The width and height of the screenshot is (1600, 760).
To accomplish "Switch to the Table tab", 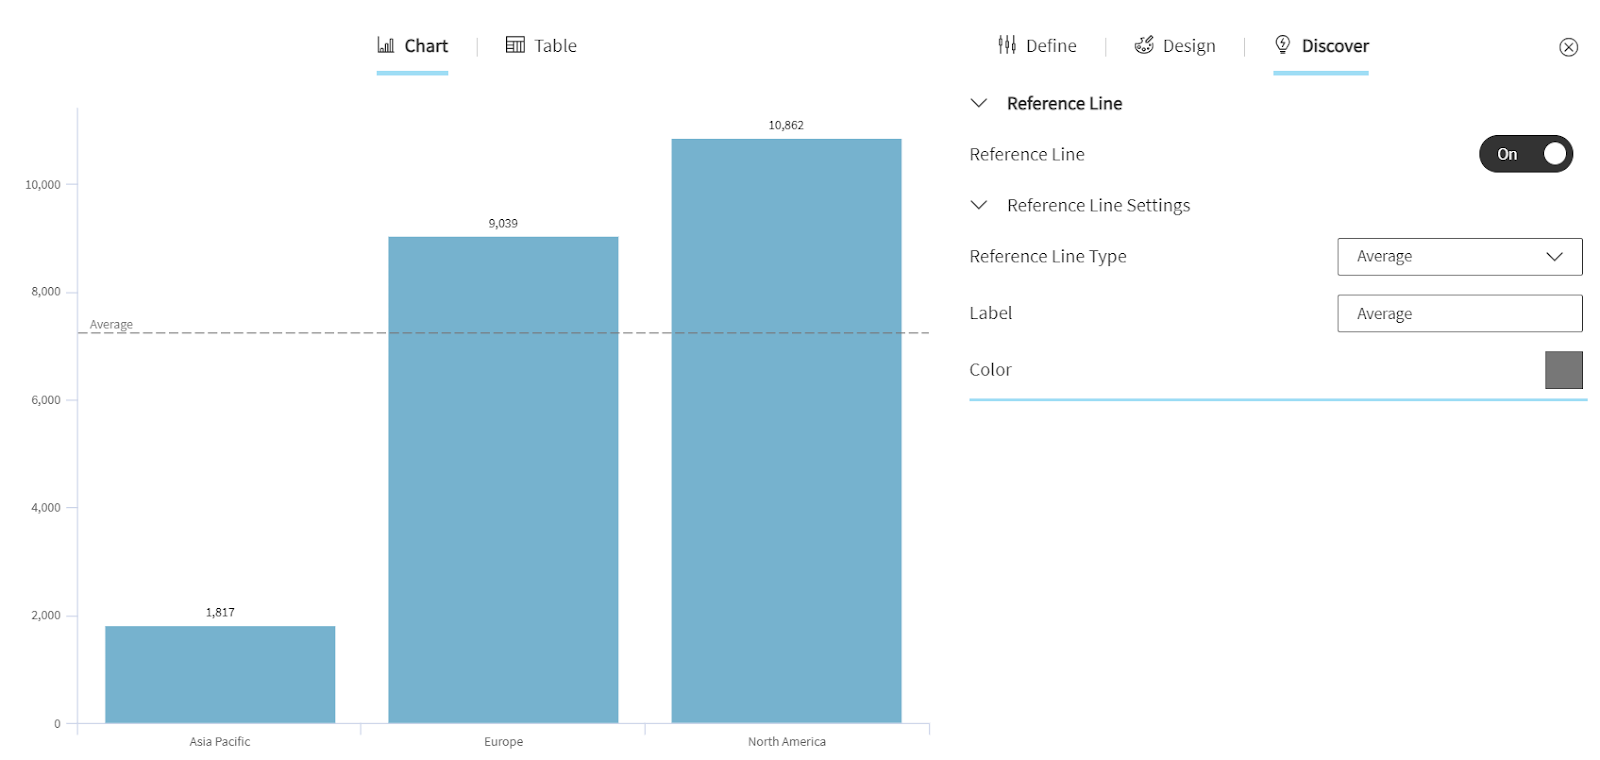I will pyautogui.click(x=555, y=46).
